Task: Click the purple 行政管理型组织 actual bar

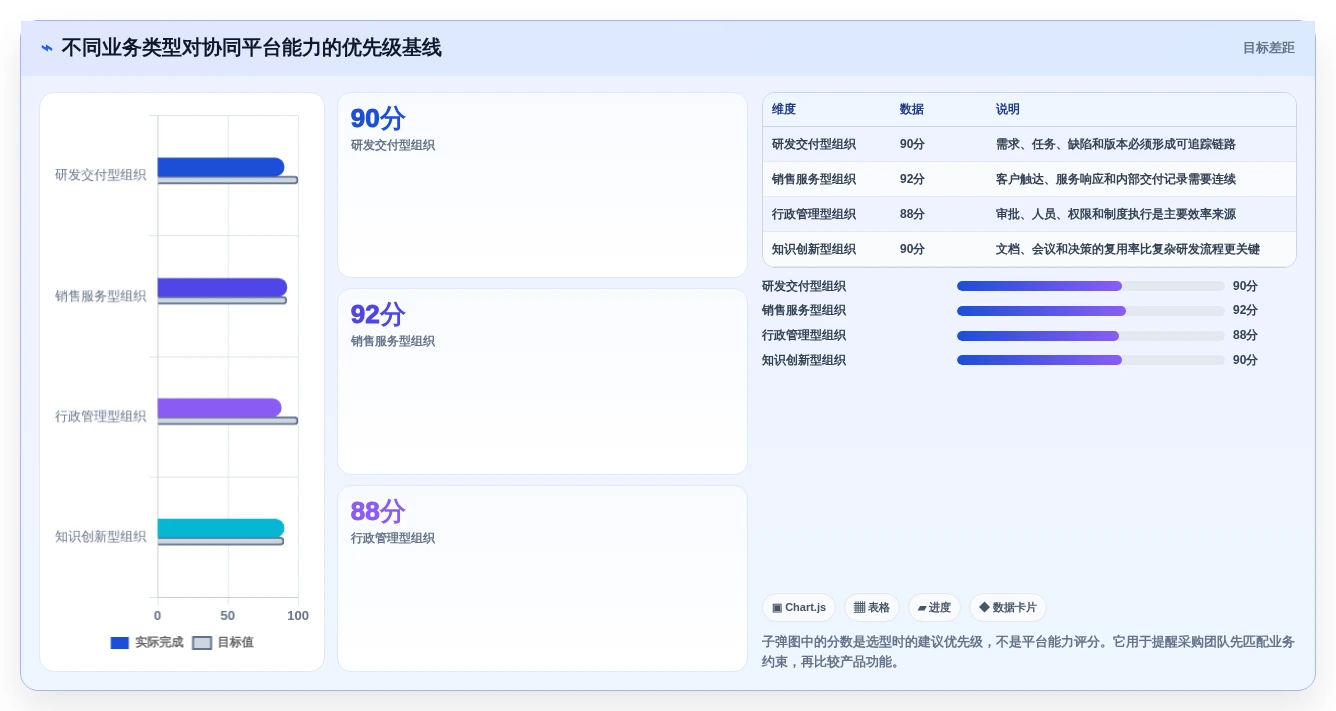Action: coord(219,408)
